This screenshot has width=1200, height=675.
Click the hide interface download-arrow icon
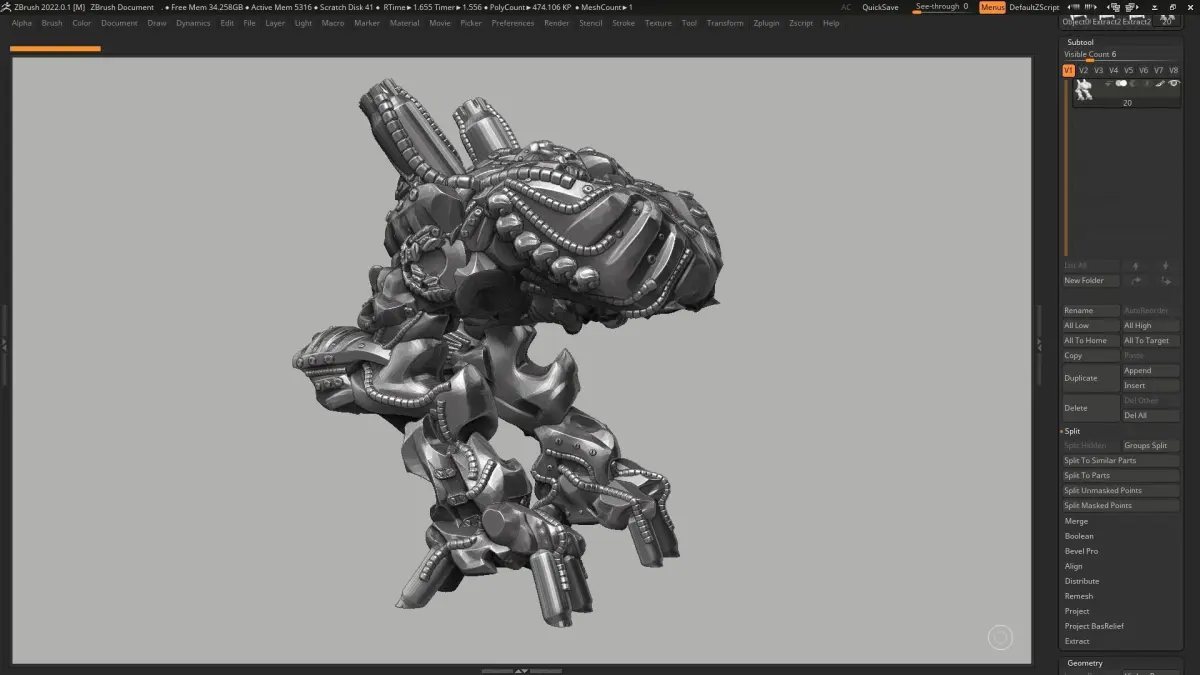pos(1154,8)
